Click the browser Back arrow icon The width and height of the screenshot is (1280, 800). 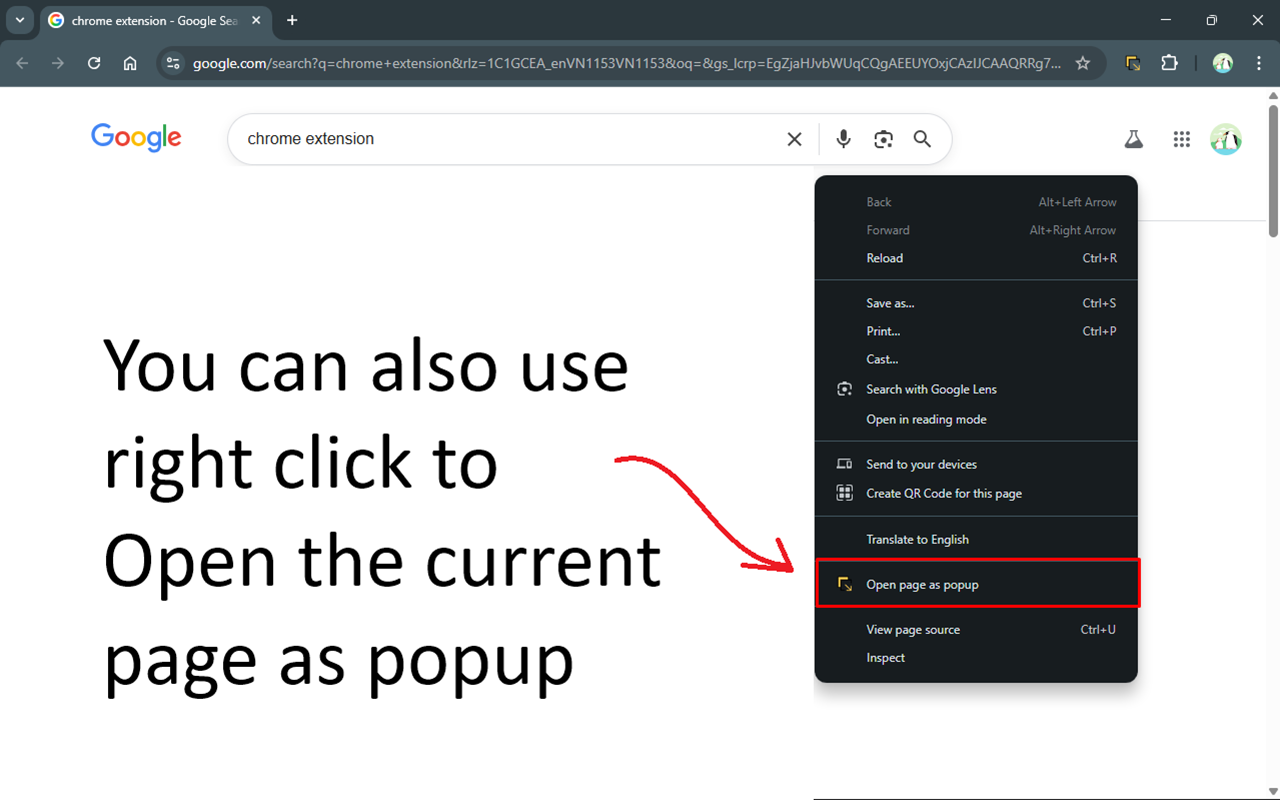click(x=21, y=63)
